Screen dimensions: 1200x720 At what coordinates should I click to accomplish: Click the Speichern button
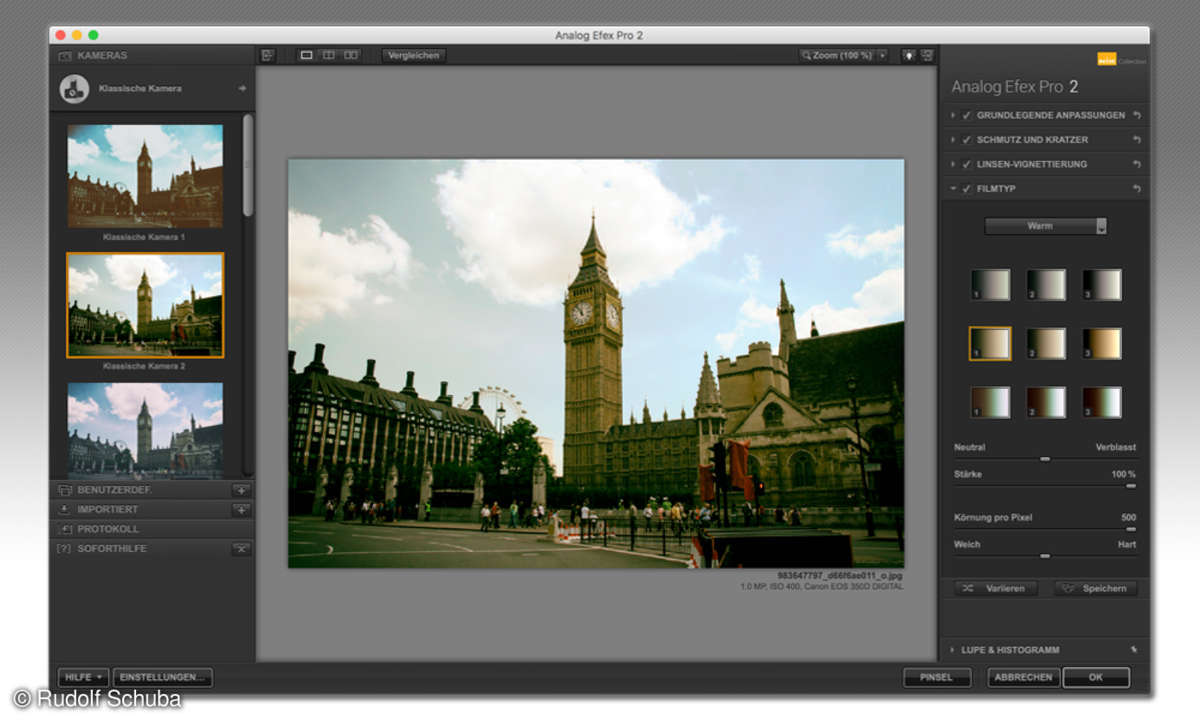tap(1095, 588)
